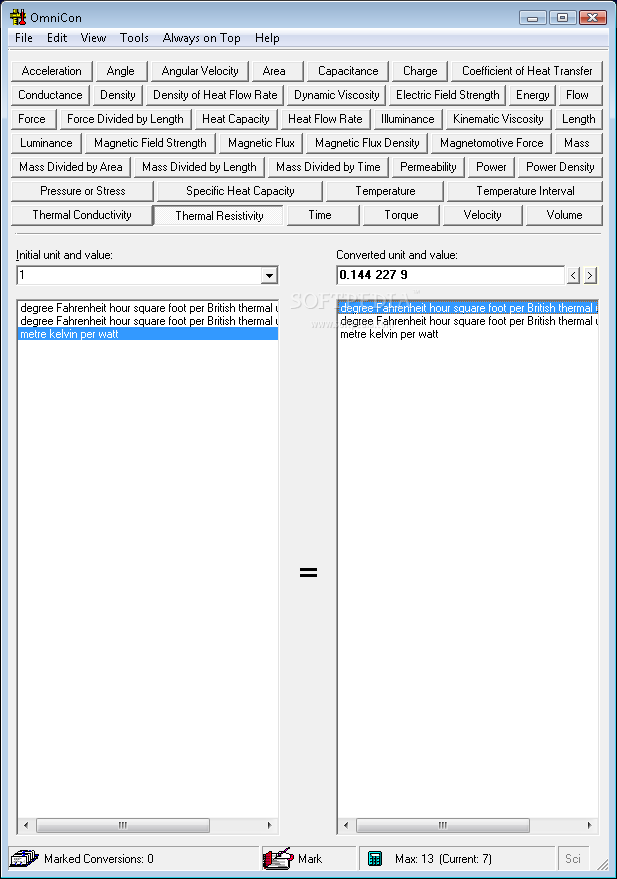
Task: Choose the Permeability button
Action: tap(428, 168)
